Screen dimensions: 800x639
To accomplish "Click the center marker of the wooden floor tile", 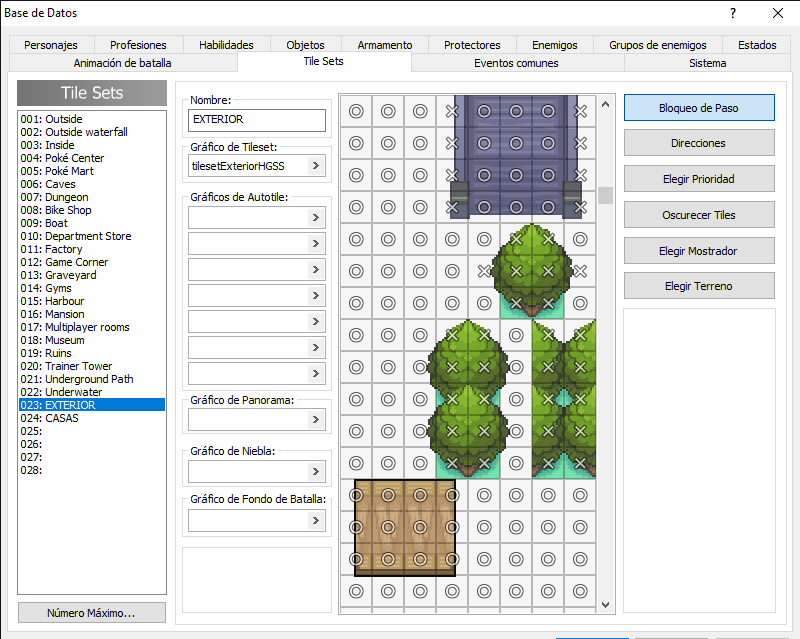I will (388, 527).
